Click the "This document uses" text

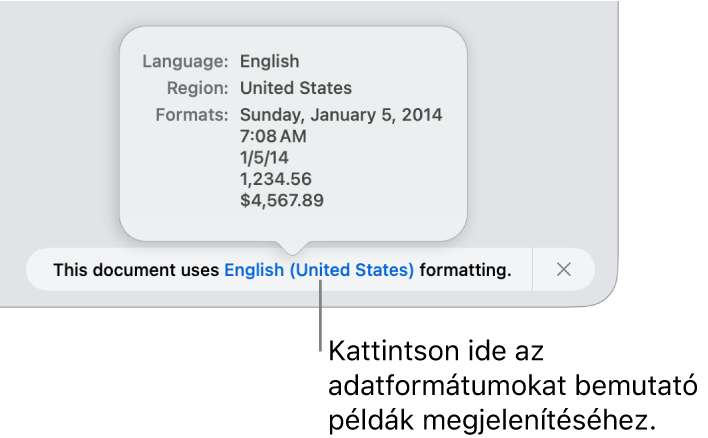[136, 270]
